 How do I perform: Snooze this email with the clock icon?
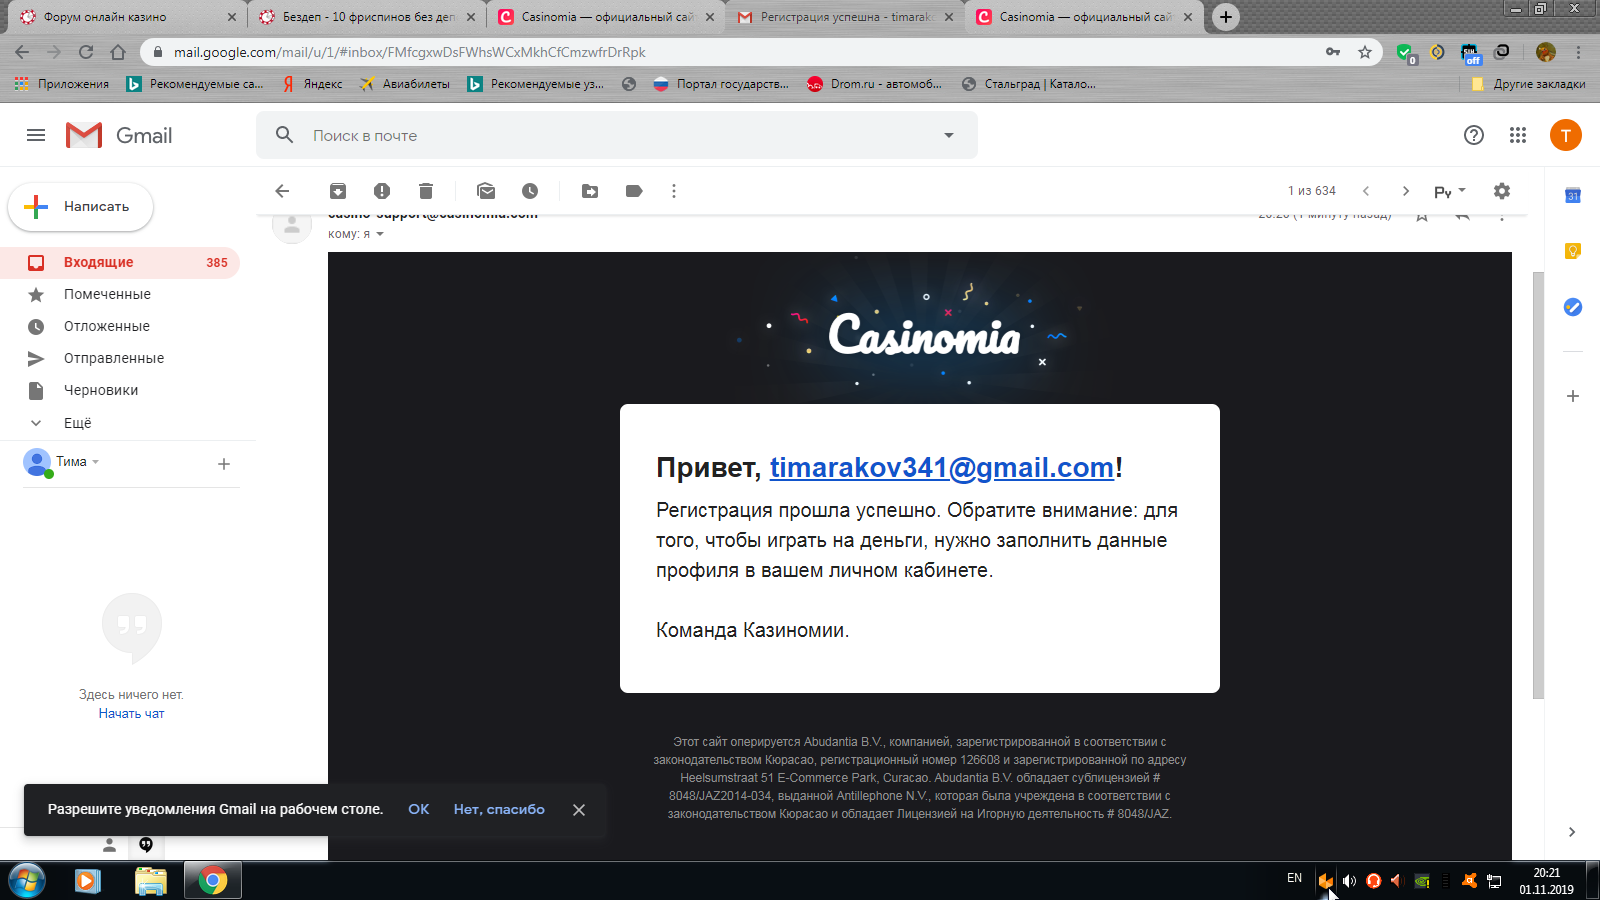click(x=530, y=191)
